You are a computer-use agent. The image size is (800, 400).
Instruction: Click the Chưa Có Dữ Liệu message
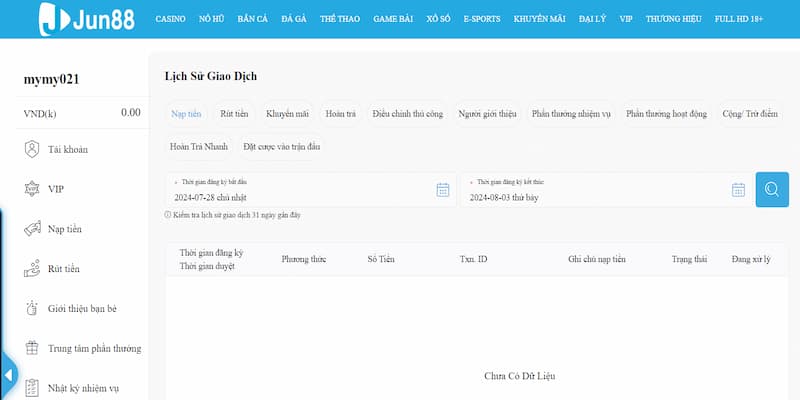[519, 376]
